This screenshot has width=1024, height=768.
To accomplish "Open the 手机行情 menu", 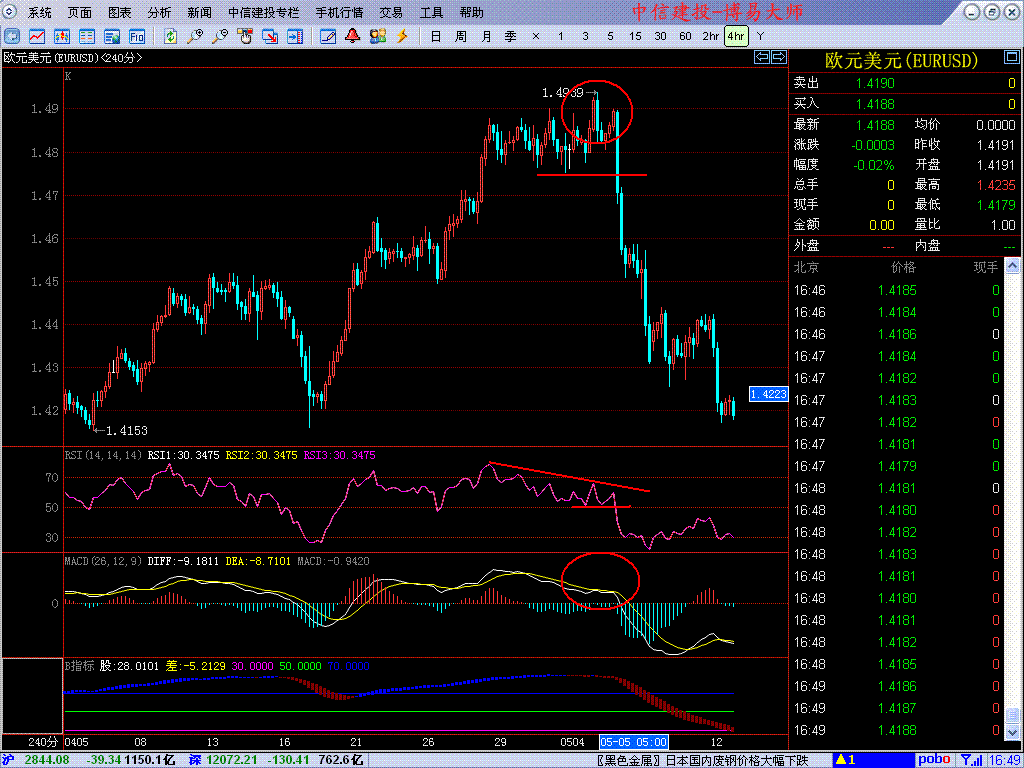I will point(339,12).
